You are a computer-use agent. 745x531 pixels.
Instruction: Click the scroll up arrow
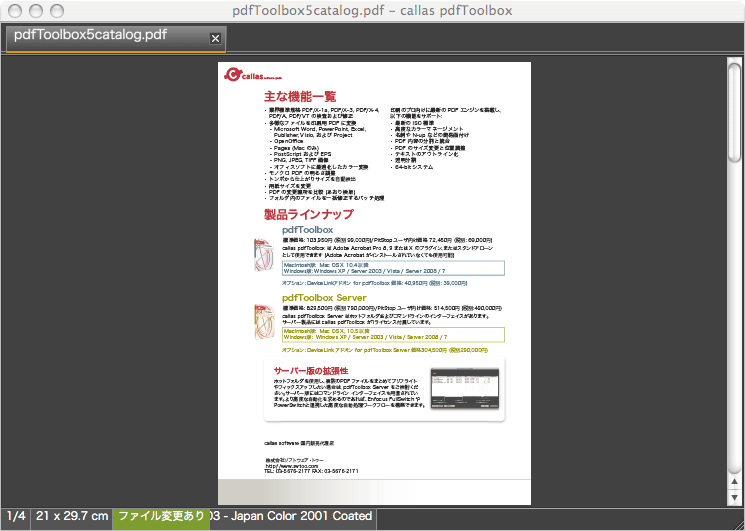tap(735, 481)
